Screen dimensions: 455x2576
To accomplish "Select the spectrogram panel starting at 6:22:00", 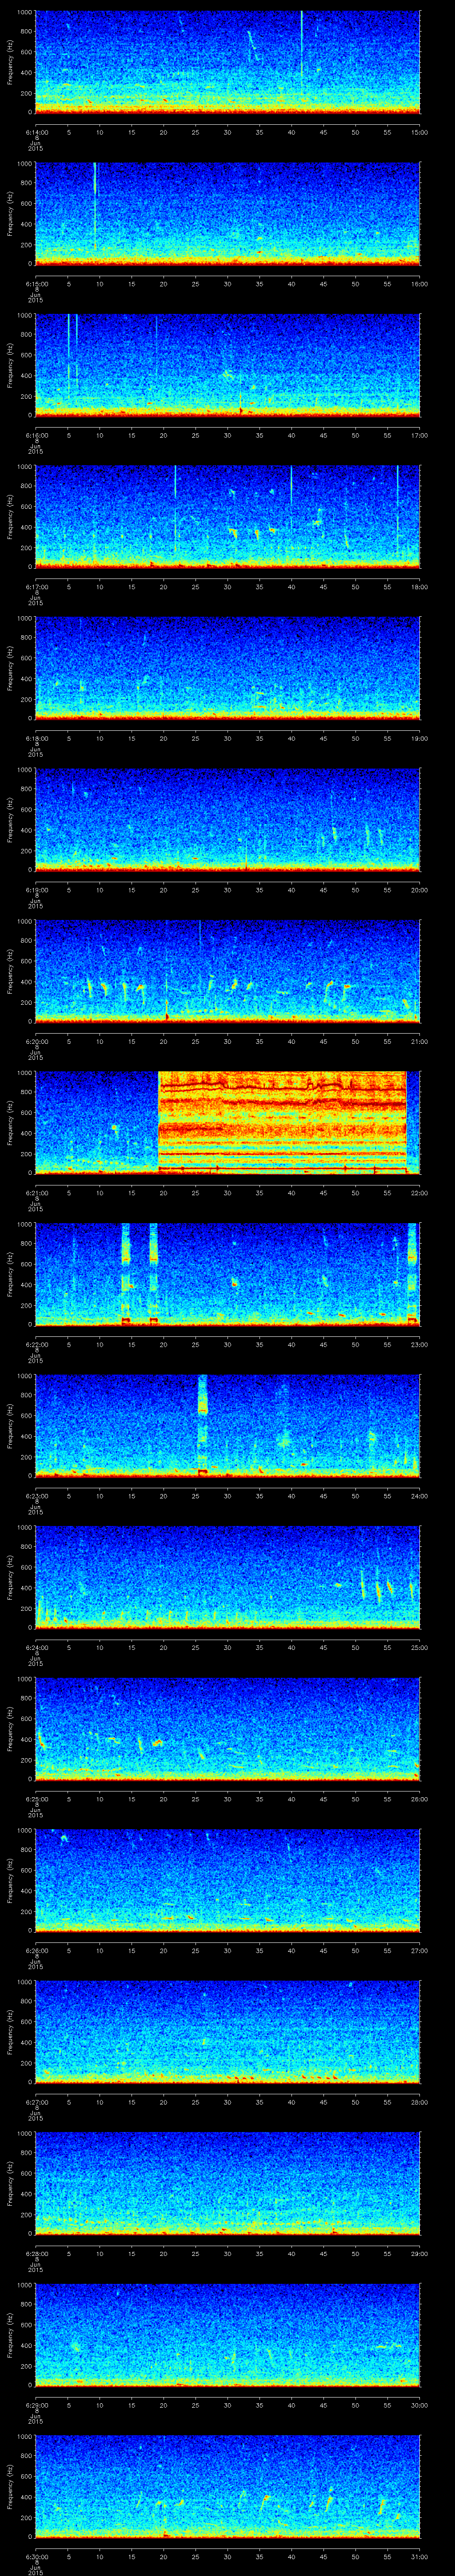I will click(228, 1274).
